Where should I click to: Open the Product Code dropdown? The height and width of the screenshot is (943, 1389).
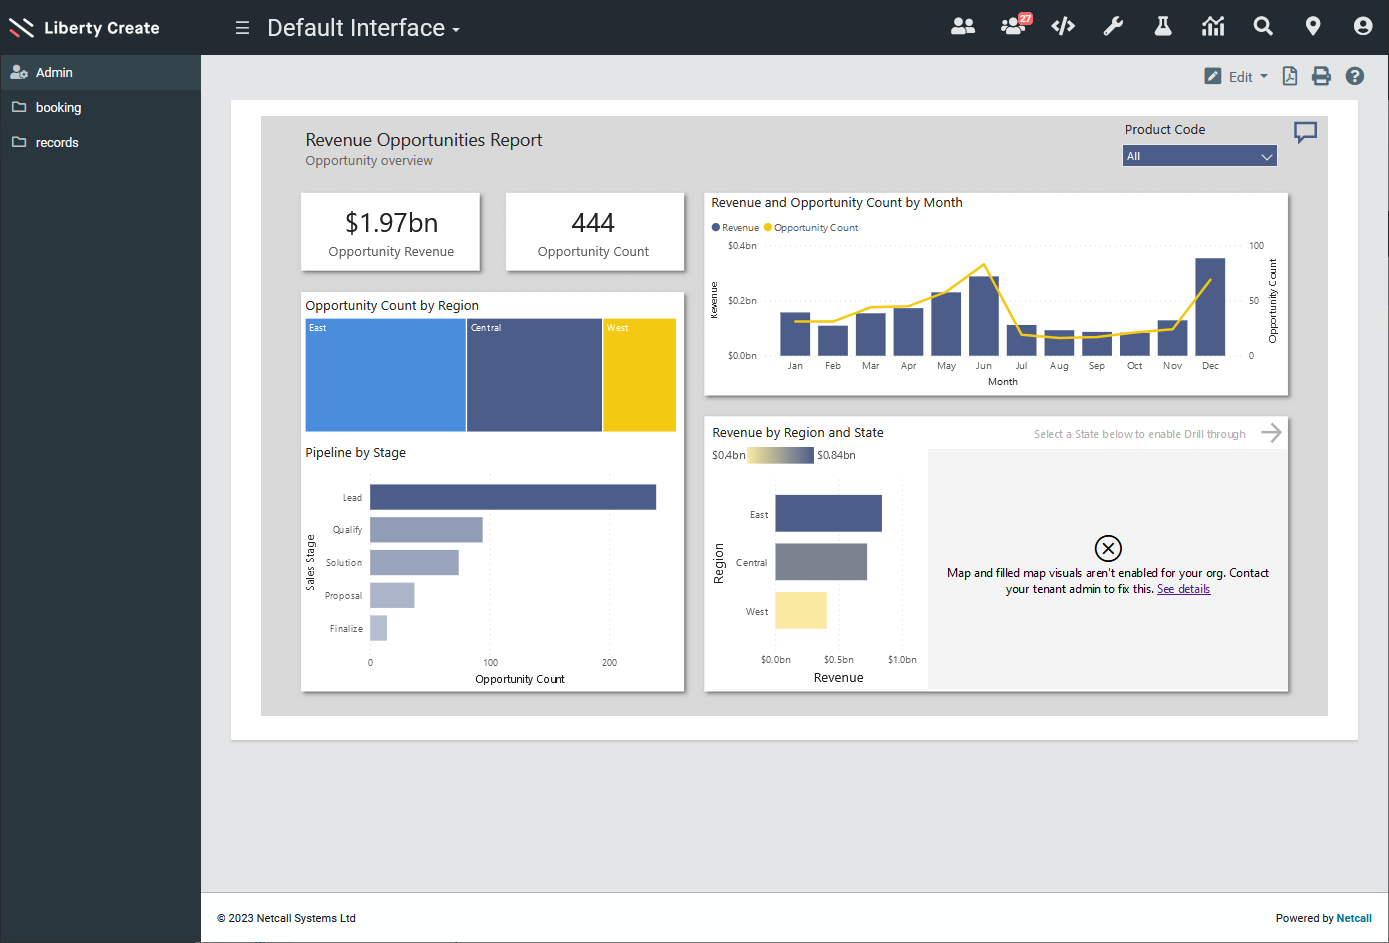pyautogui.click(x=1199, y=156)
